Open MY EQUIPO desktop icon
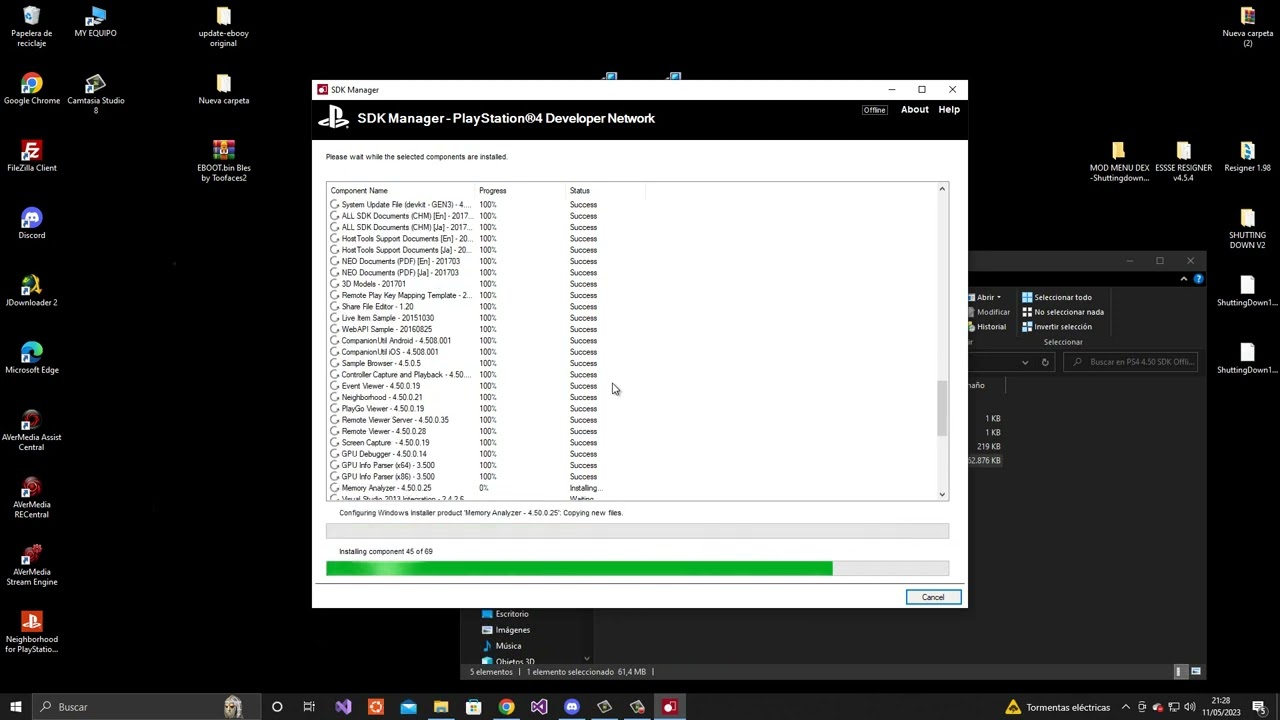Image resolution: width=1280 pixels, height=720 pixels. click(x=95, y=22)
